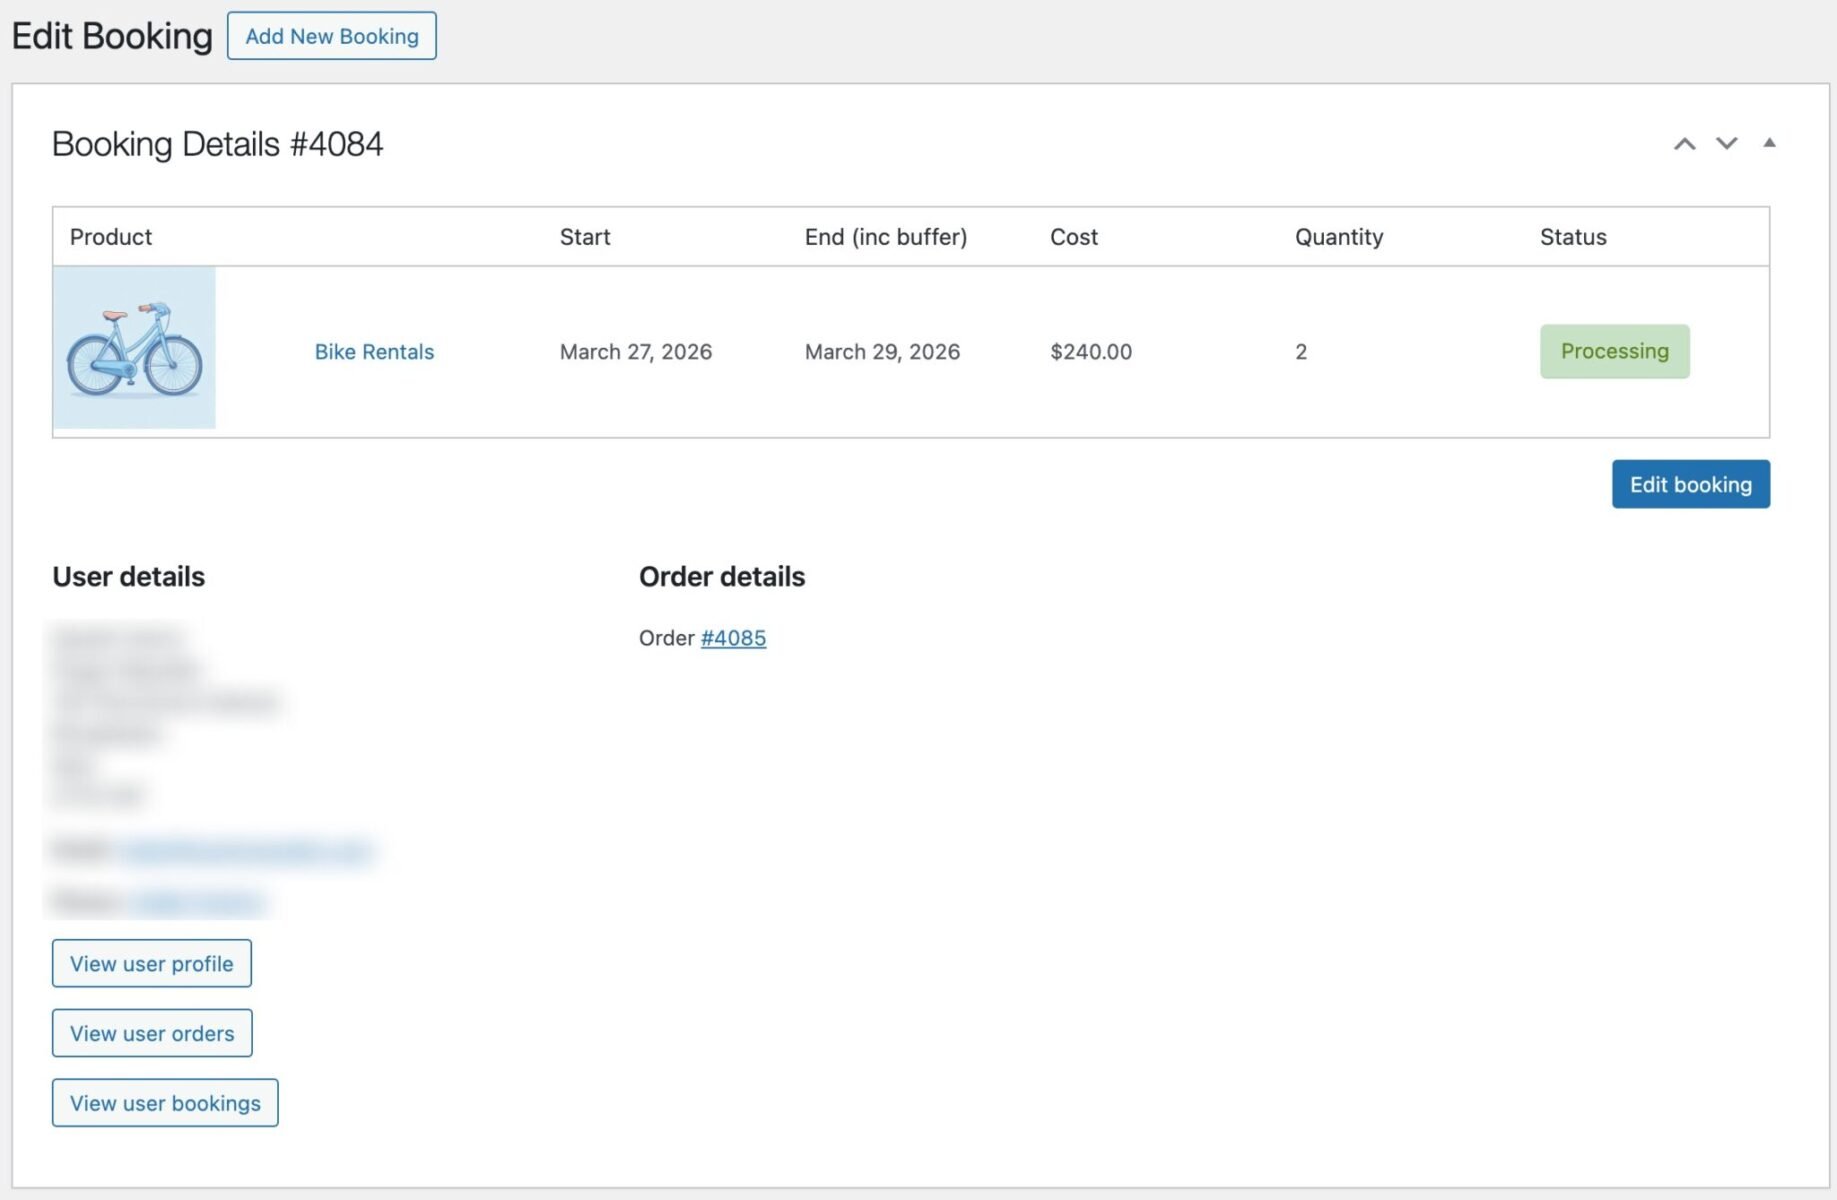Open the Bike Rentals product link
Image resolution: width=1837 pixels, height=1200 pixels.
pos(374,351)
